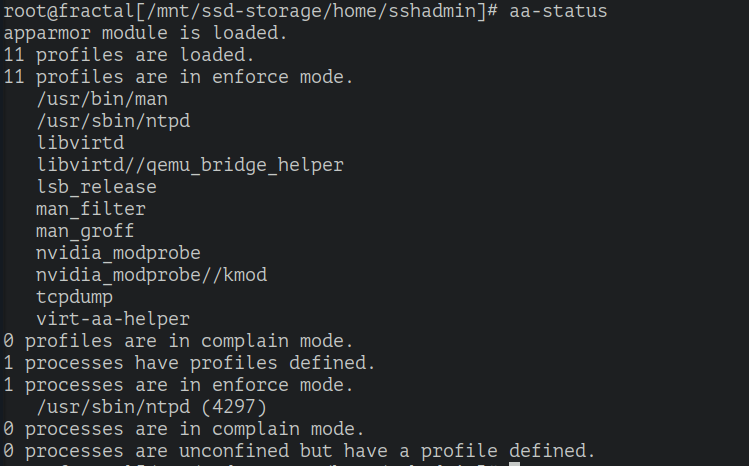Click the man_filter profile entry
This screenshot has height=466, width=749.
91,208
